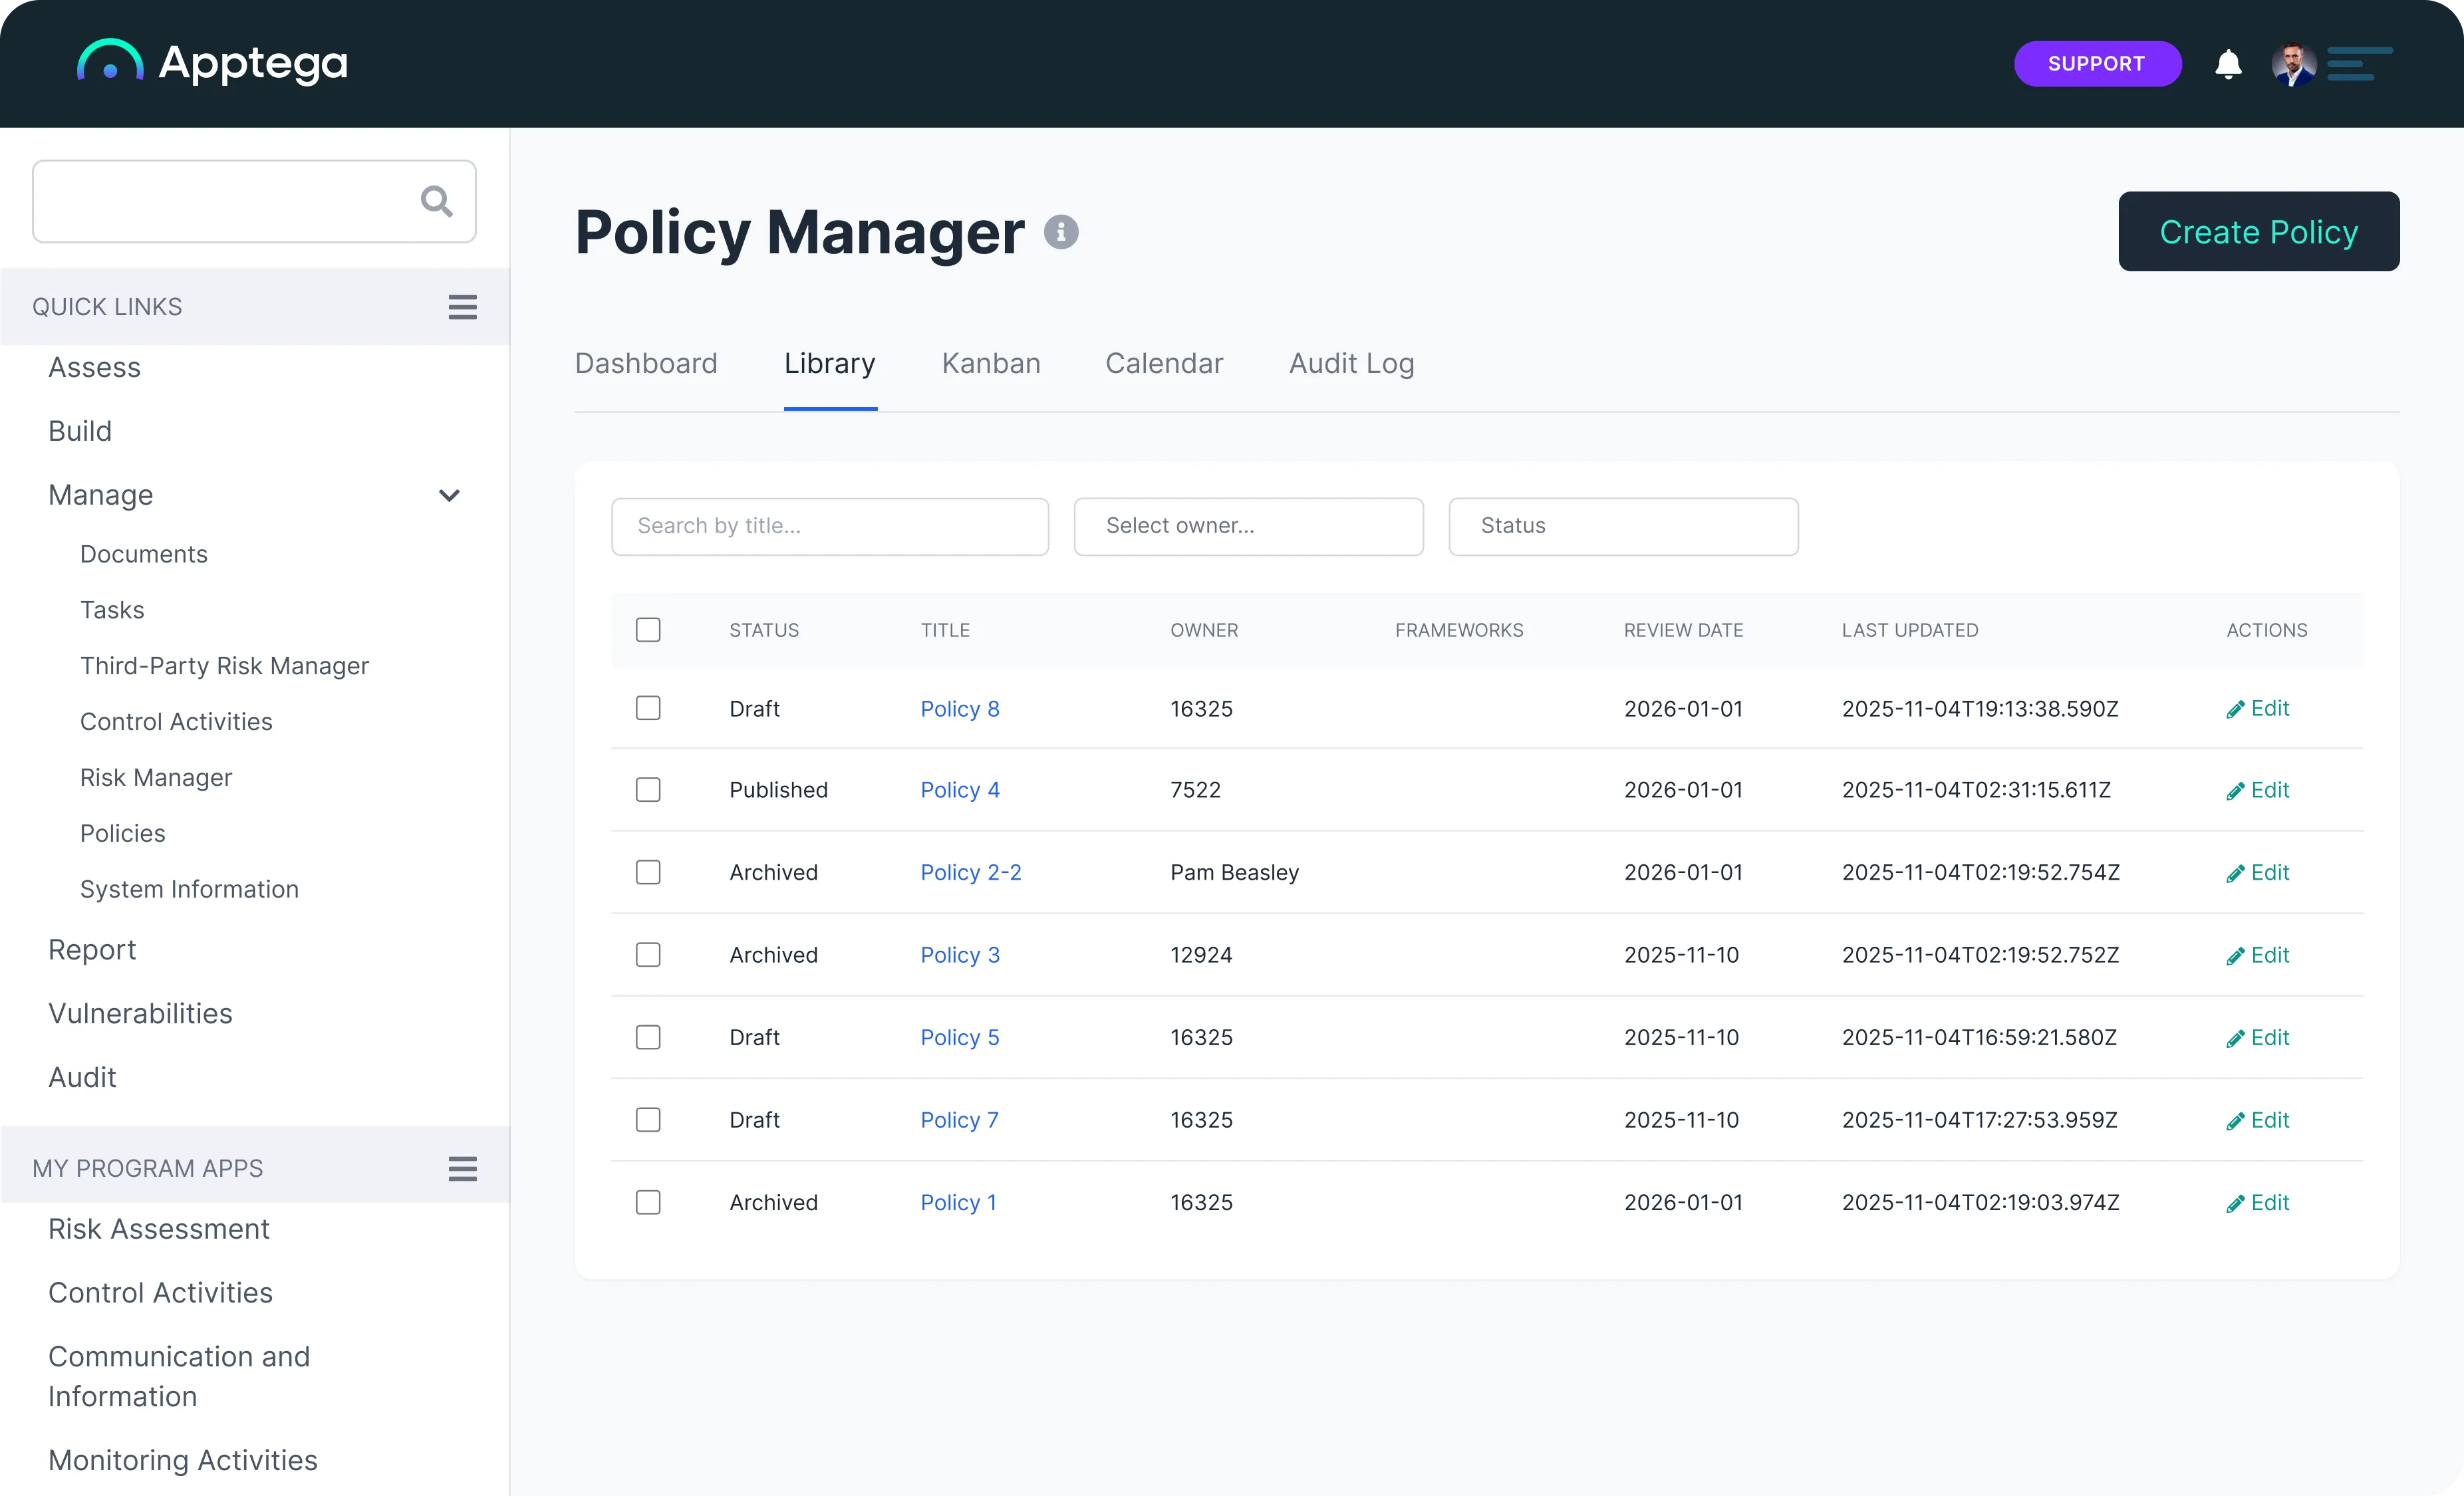Switch to the Kanban tab
The image size is (2464, 1496).
[x=990, y=363]
